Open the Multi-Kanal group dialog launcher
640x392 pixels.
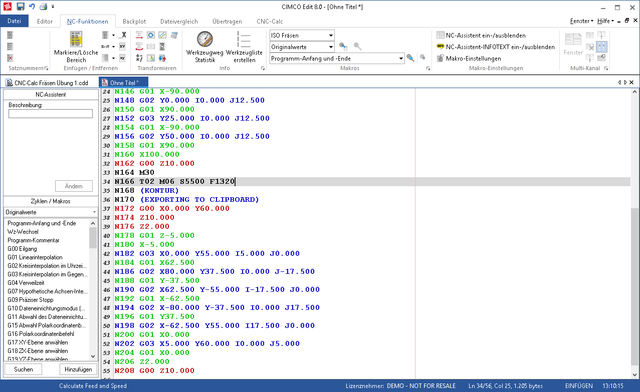pyautogui.click(x=606, y=68)
